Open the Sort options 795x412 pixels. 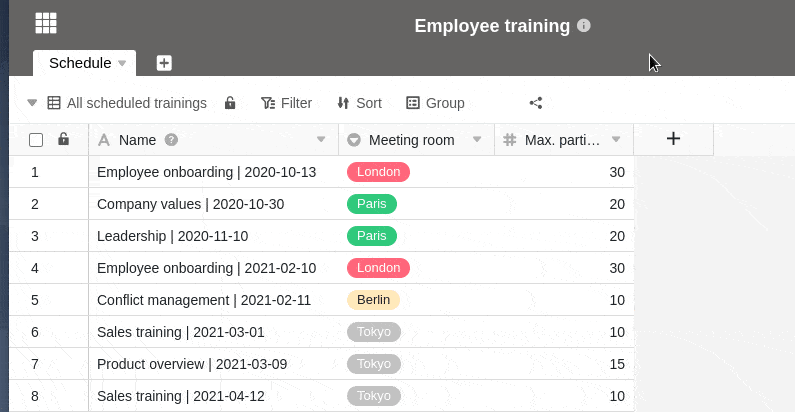click(x=359, y=103)
